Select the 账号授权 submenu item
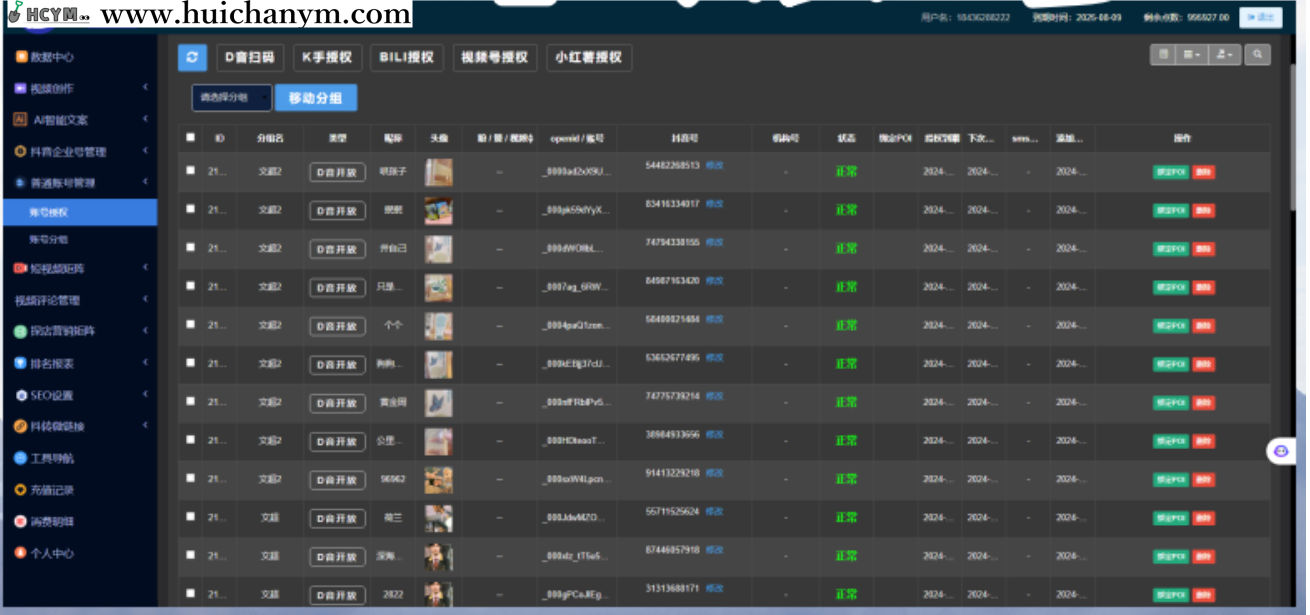The image size is (1310, 615). pos(49,212)
